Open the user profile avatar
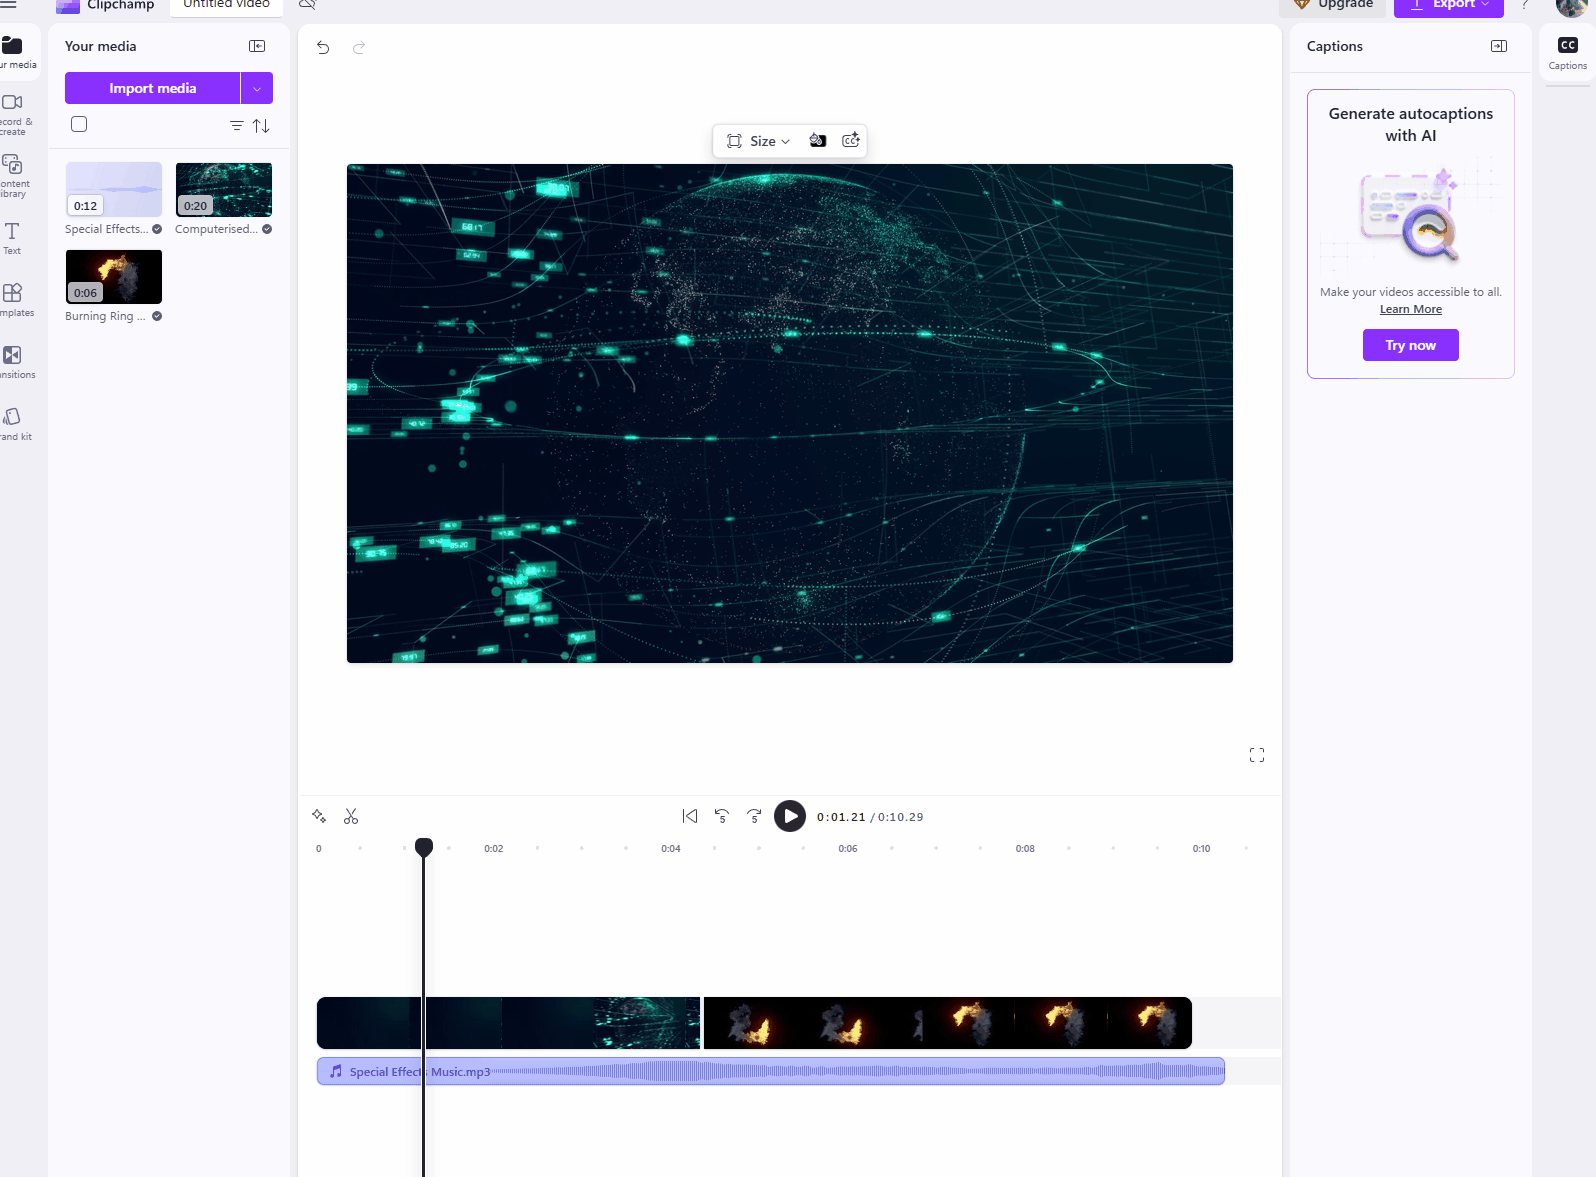 [x=1571, y=6]
